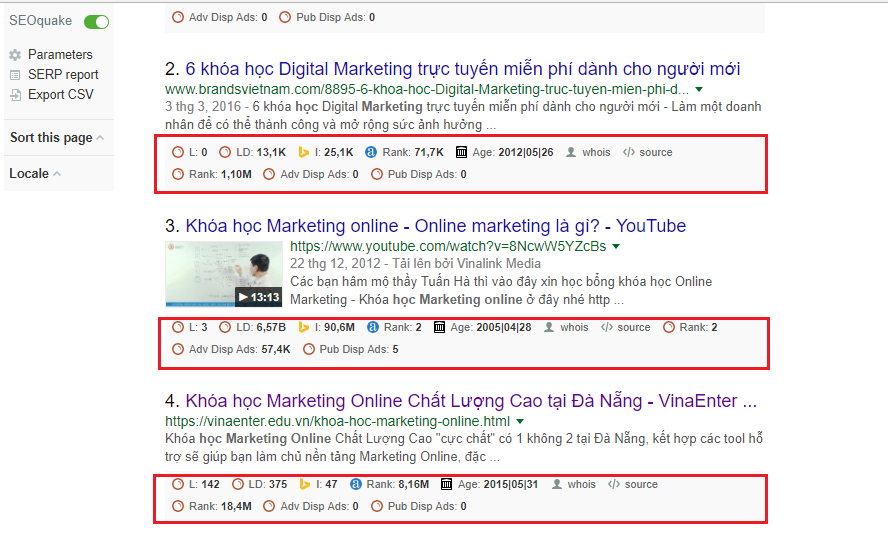Click Bing index I: 47 icon
Image resolution: width=888 pixels, height=536 pixels.
coord(305,484)
